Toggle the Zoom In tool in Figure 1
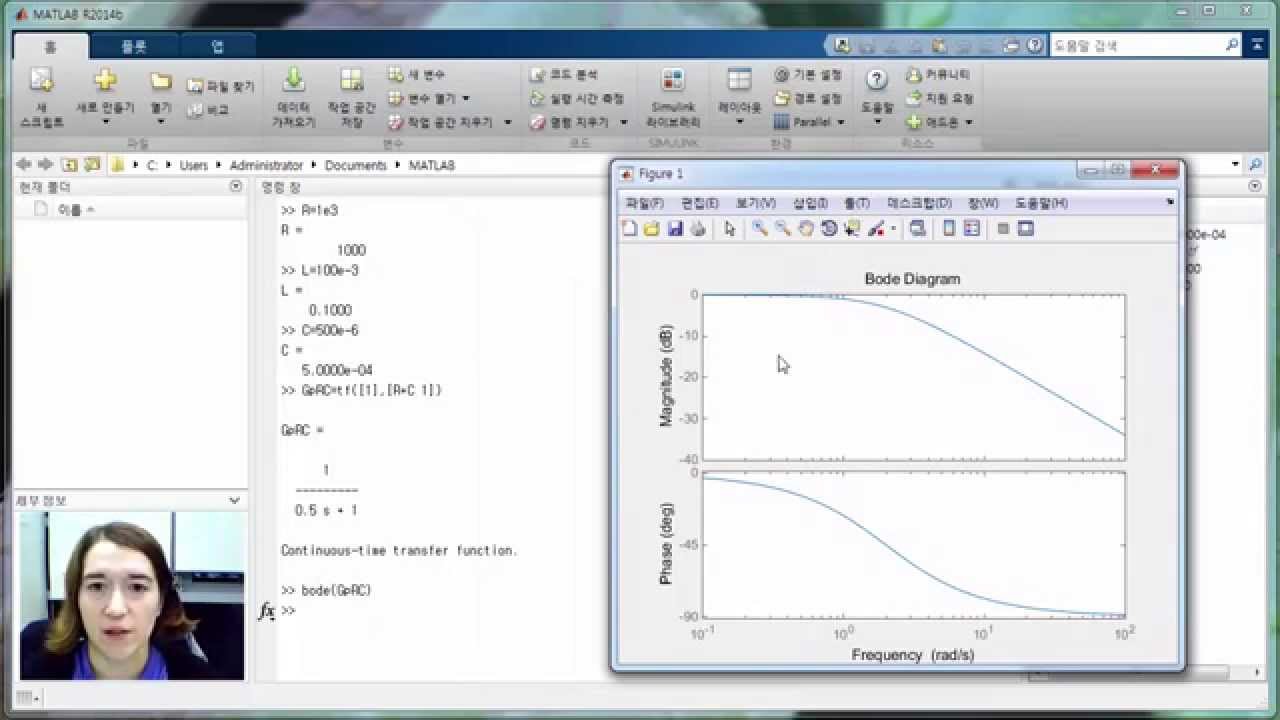The width and height of the screenshot is (1280, 720). 760,229
